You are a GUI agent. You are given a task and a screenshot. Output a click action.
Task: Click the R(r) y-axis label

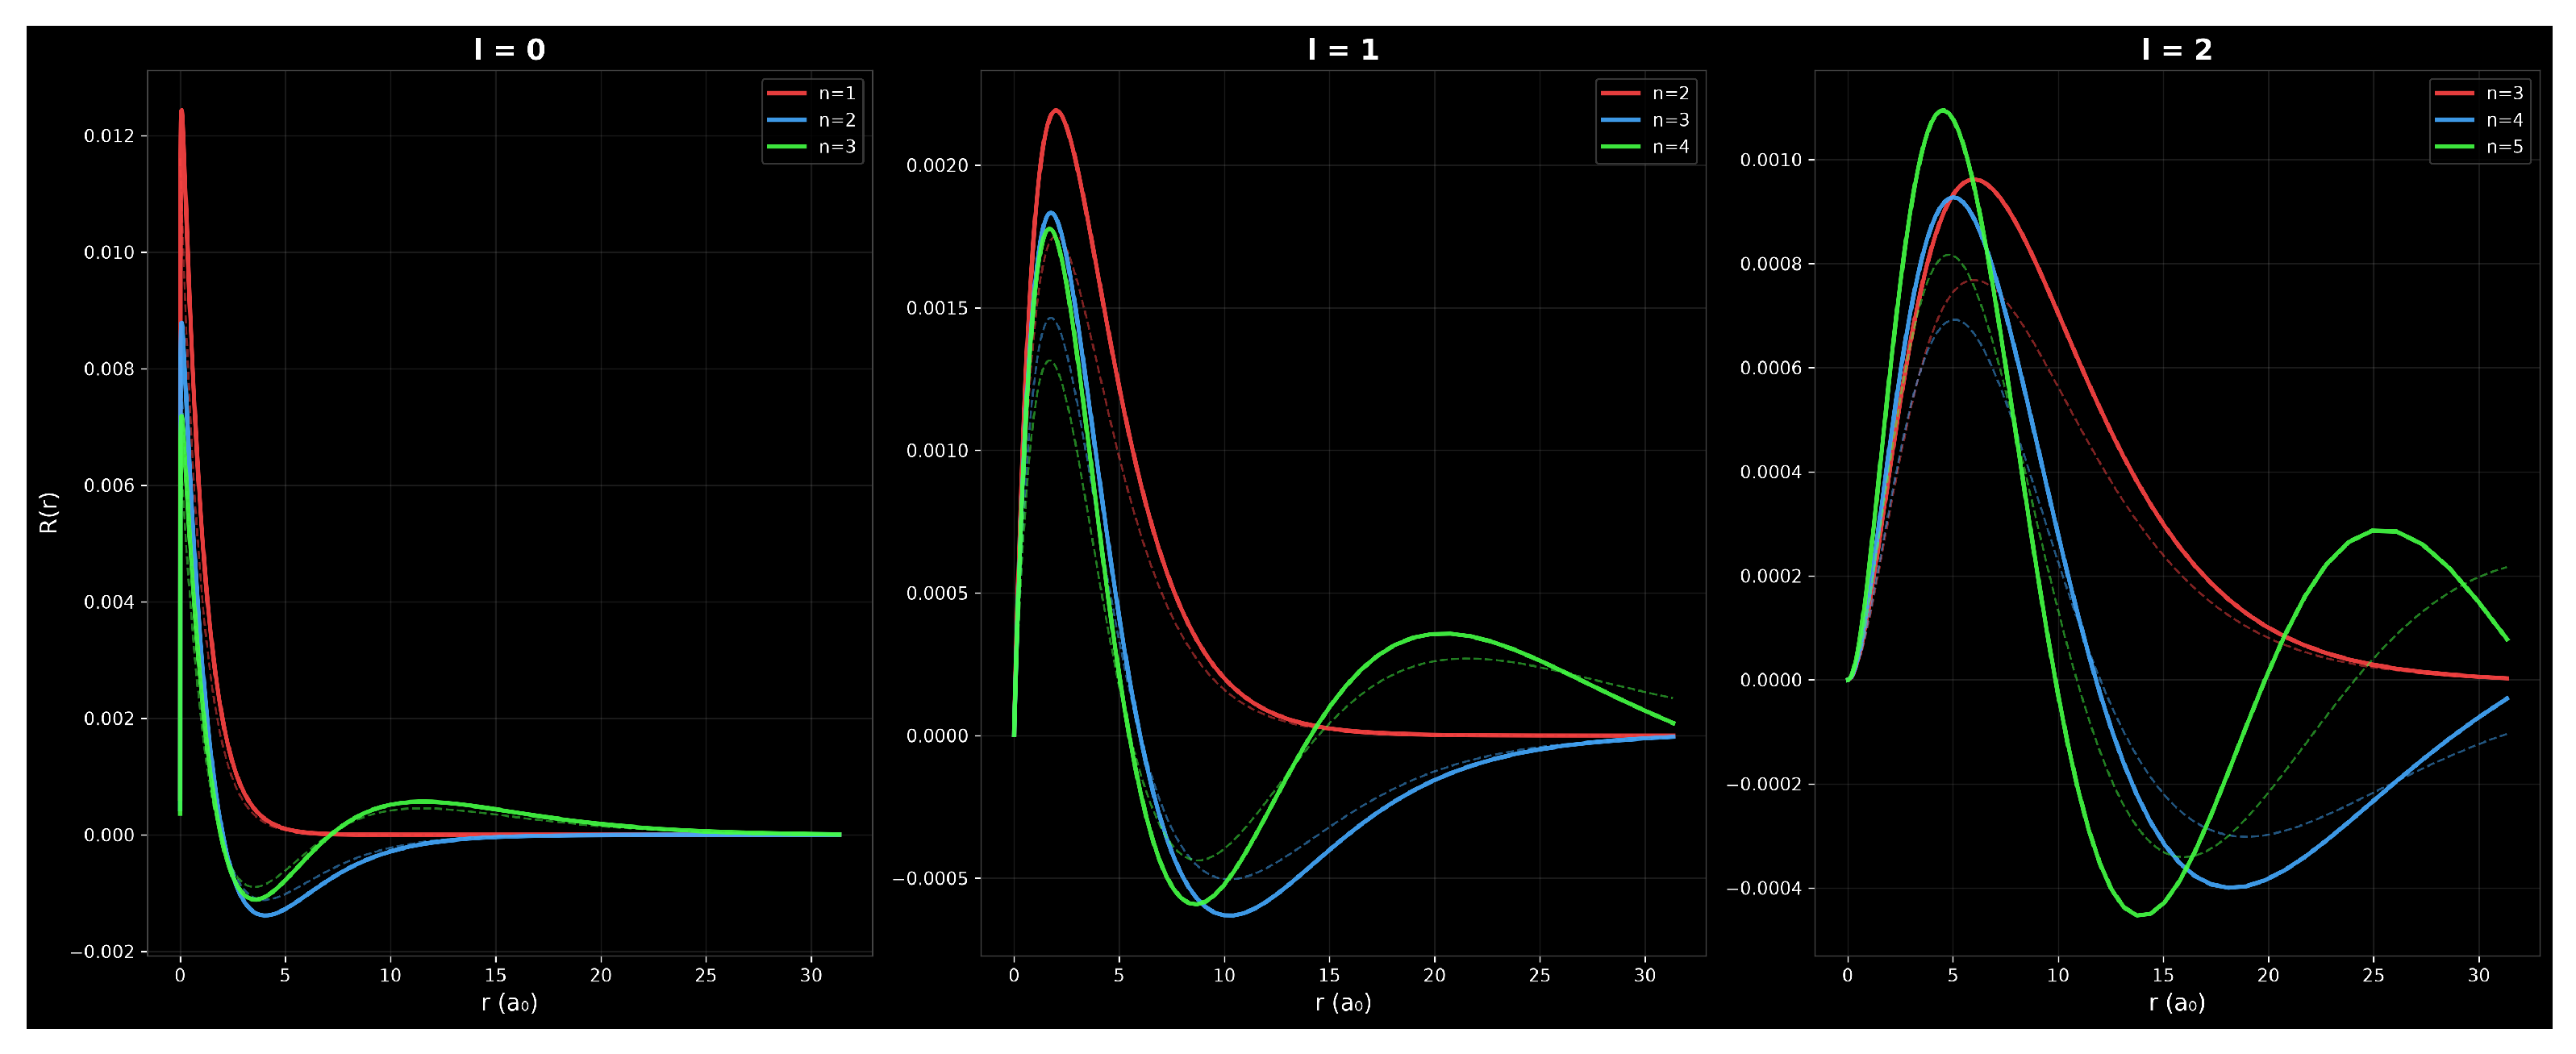click(x=48, y=512)
